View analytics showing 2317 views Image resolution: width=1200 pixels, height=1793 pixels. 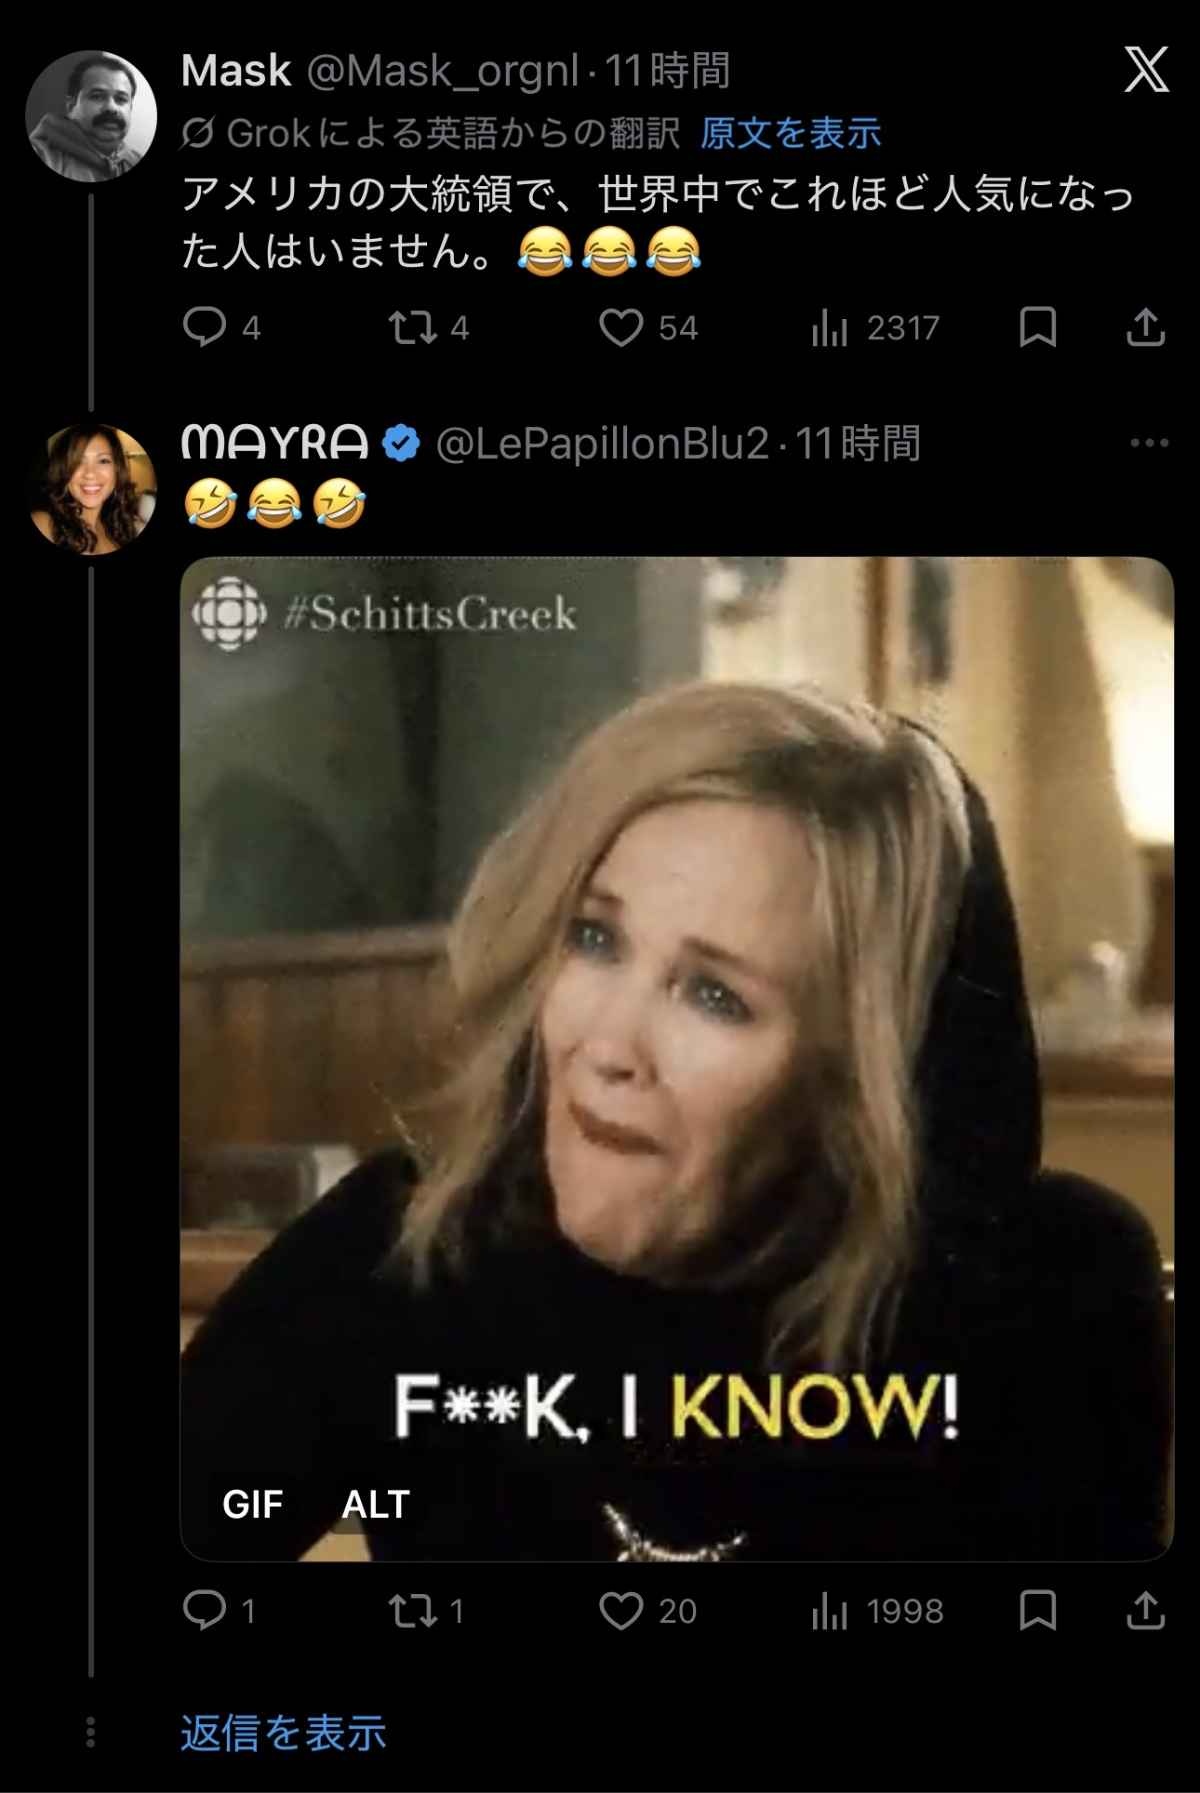(x=830, y=327)
